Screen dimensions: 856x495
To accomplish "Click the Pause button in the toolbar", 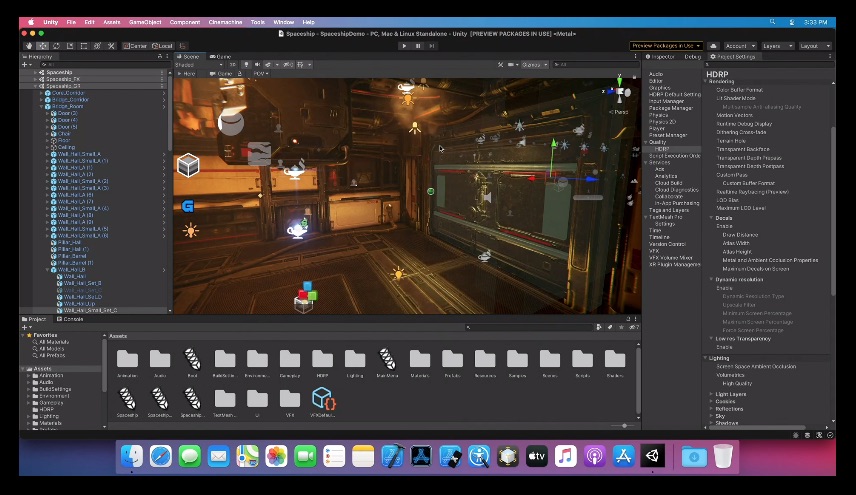I will coord(417,46).
